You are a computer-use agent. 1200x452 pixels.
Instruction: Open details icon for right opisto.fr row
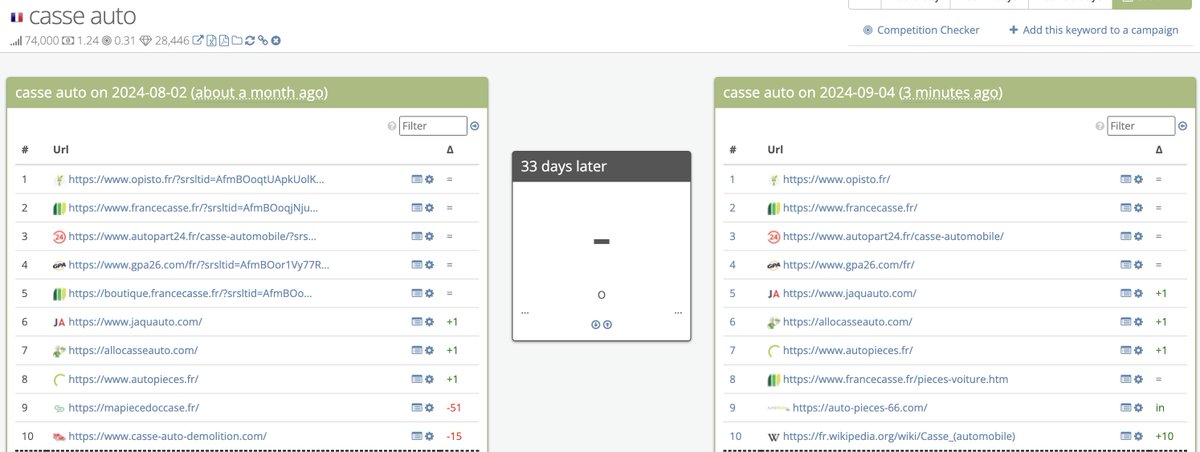point(1125,179)
